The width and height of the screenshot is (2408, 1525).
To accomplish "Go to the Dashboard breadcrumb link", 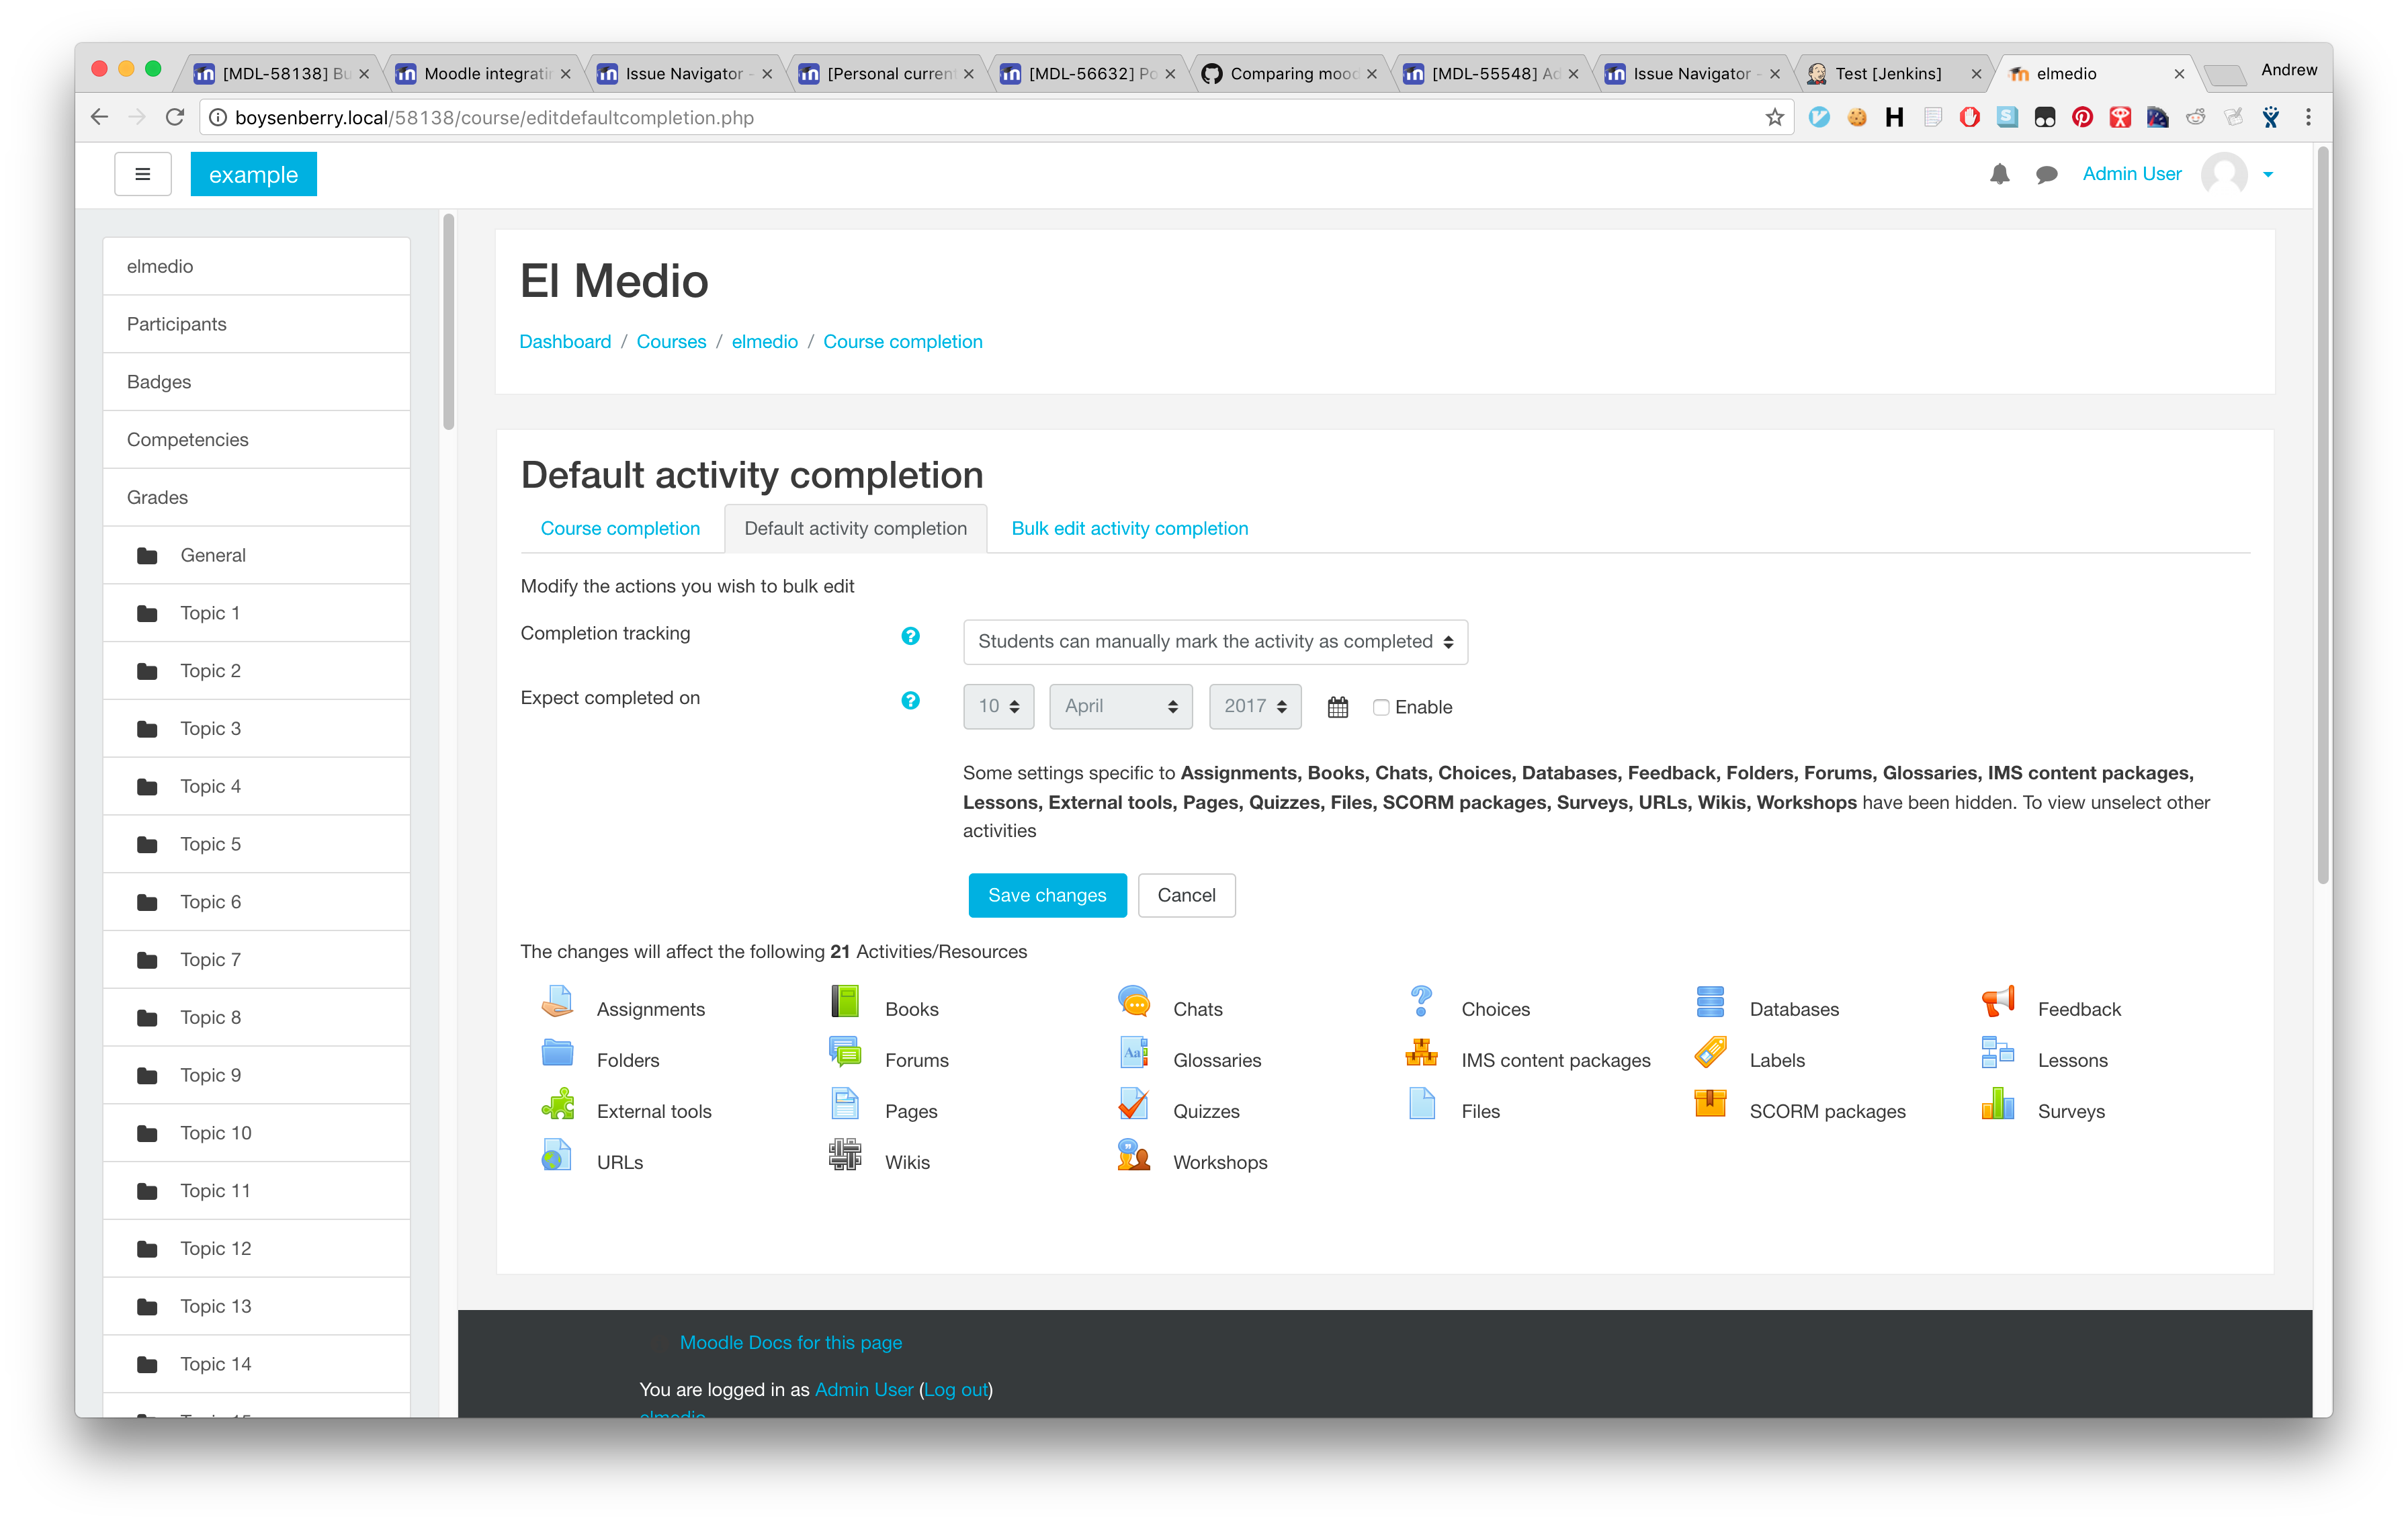I will [565, 342].
